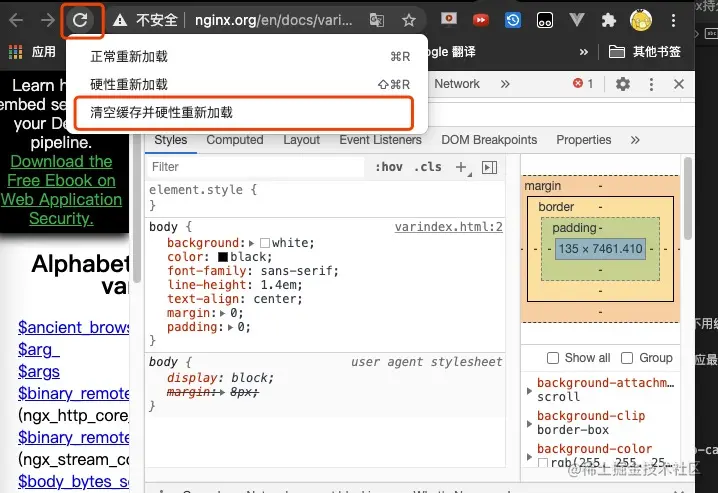Expand the background-attachment computed property
Viewport: 718px width, 493px height.
529,390
